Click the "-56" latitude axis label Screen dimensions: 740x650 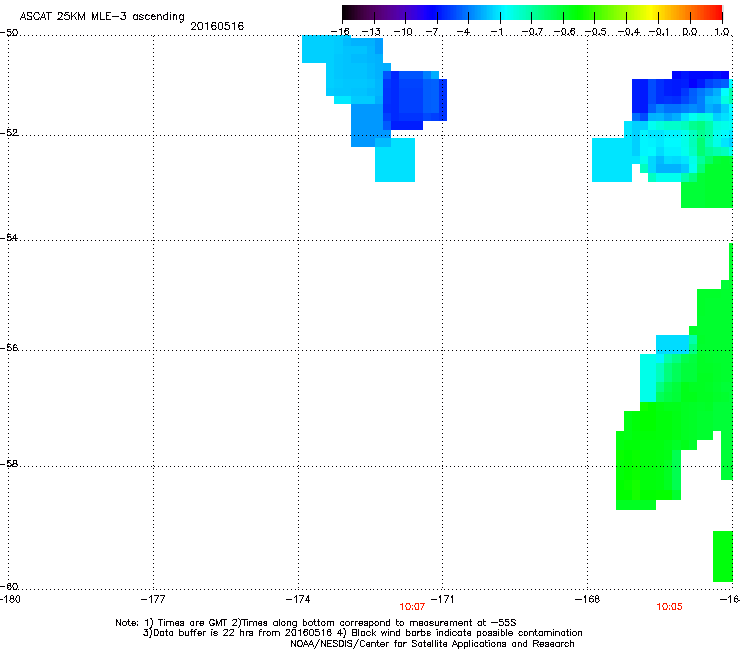pos(9,347)
